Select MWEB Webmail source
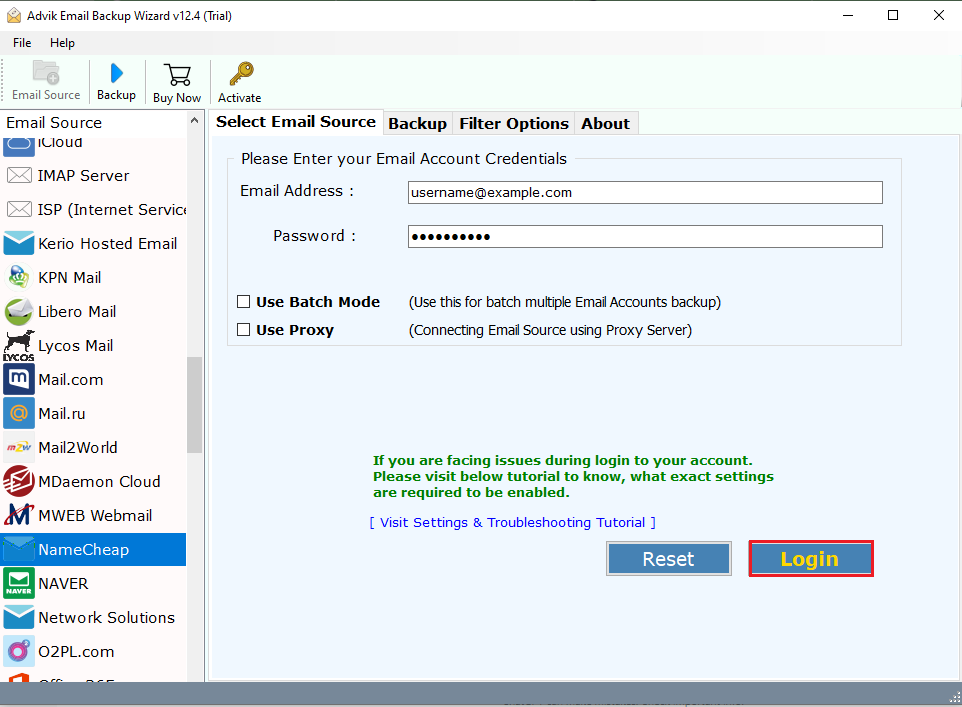The height and width of the screenshot is (707, 962). pyautogui.click(x=94, y=516)
